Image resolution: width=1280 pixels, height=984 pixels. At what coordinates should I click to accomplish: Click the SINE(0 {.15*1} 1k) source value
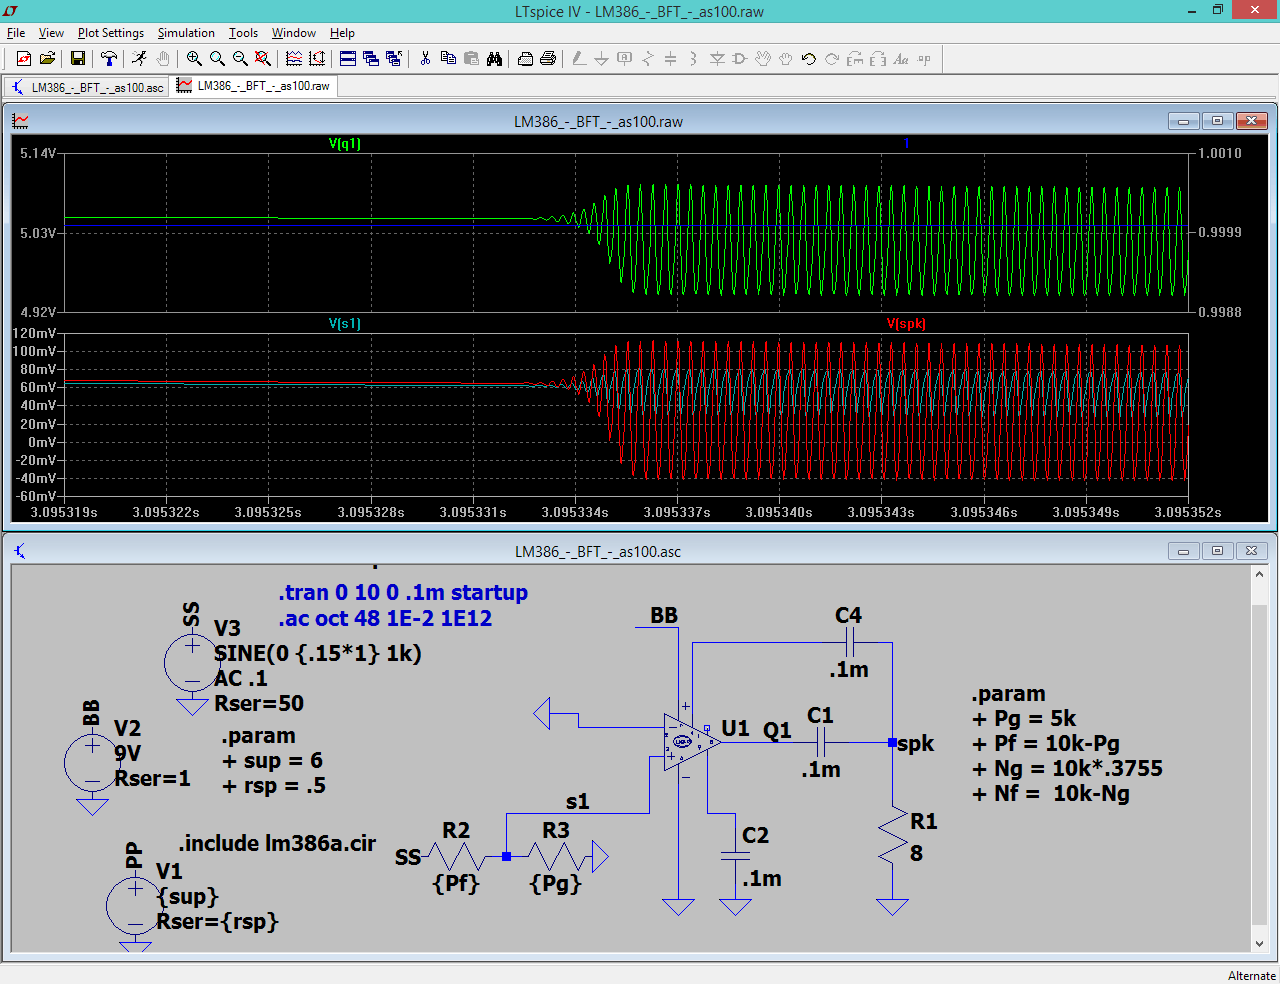[318, 653]
